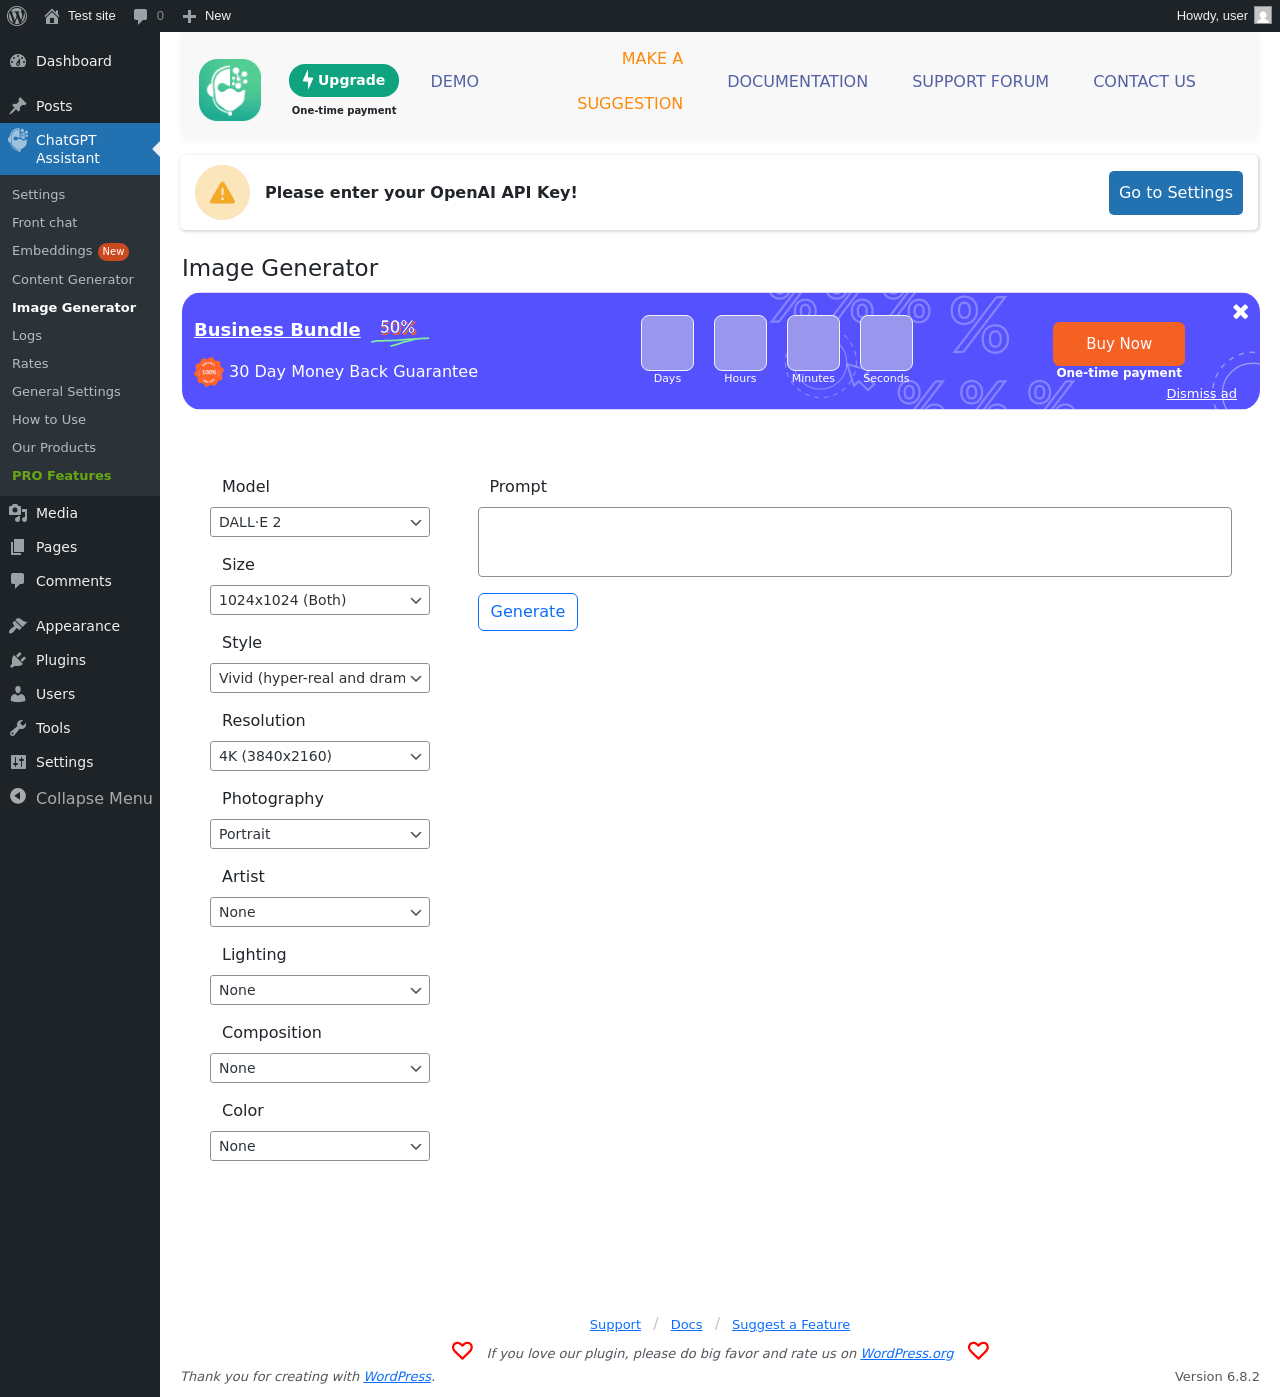
Task: Click the Generate button
Action: pos(528,612)
